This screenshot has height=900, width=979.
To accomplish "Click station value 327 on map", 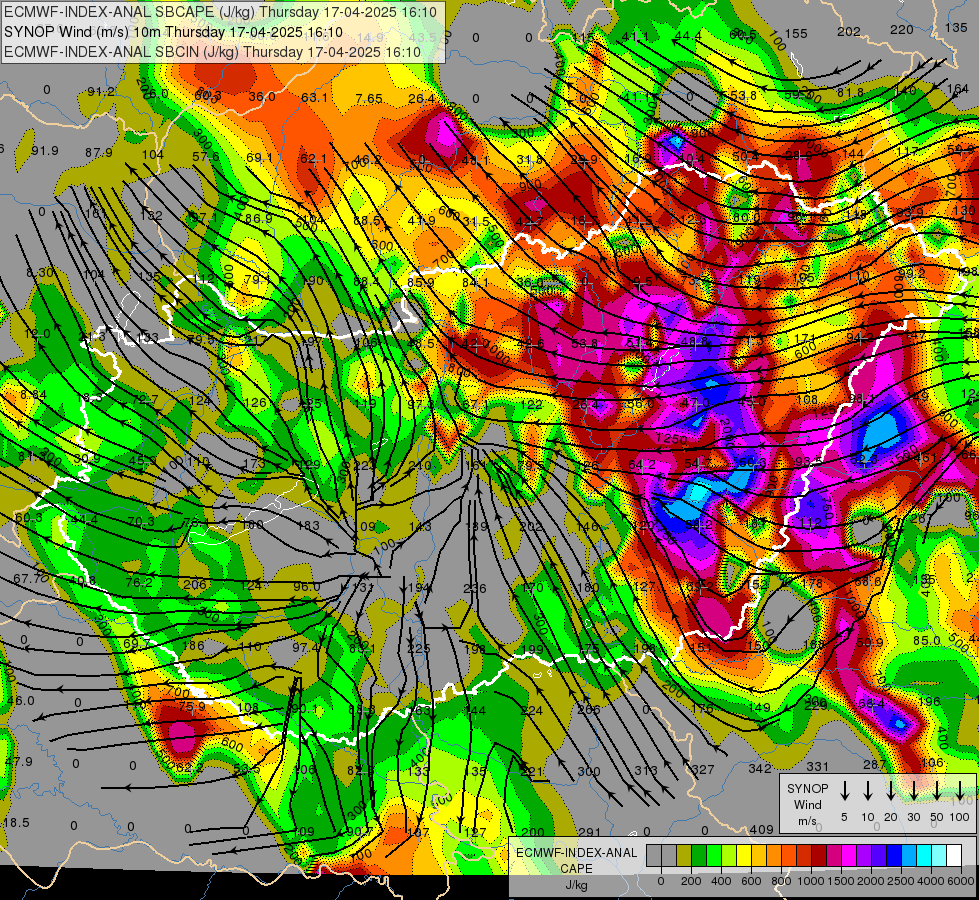I will 702,769.
